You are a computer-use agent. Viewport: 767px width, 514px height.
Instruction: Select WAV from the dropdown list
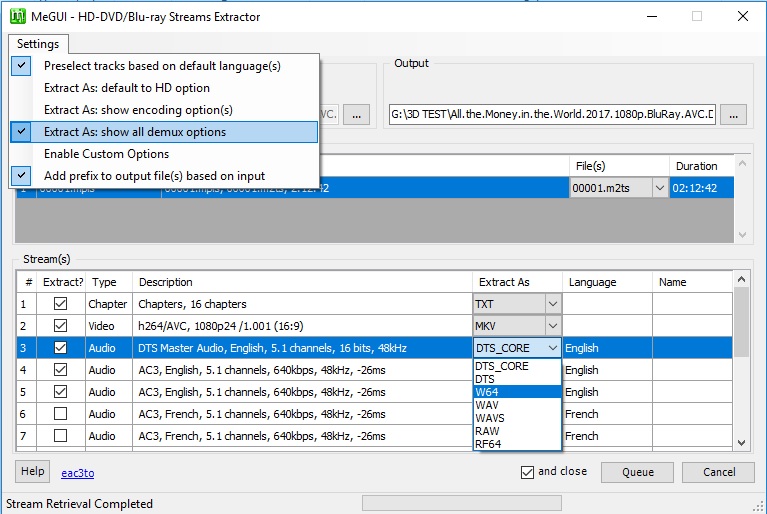click(x=517, y=405)
